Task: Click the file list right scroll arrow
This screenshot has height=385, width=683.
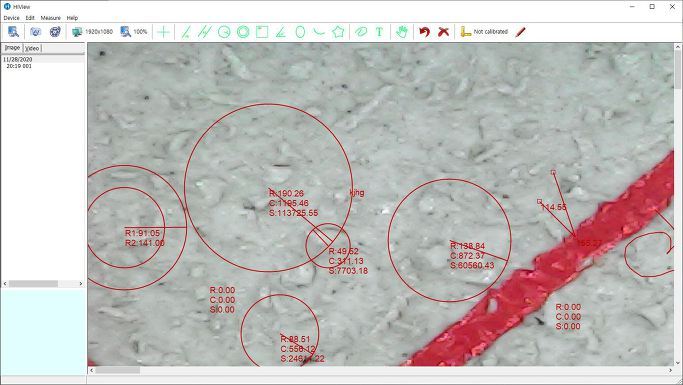Action: coord(81,284)
